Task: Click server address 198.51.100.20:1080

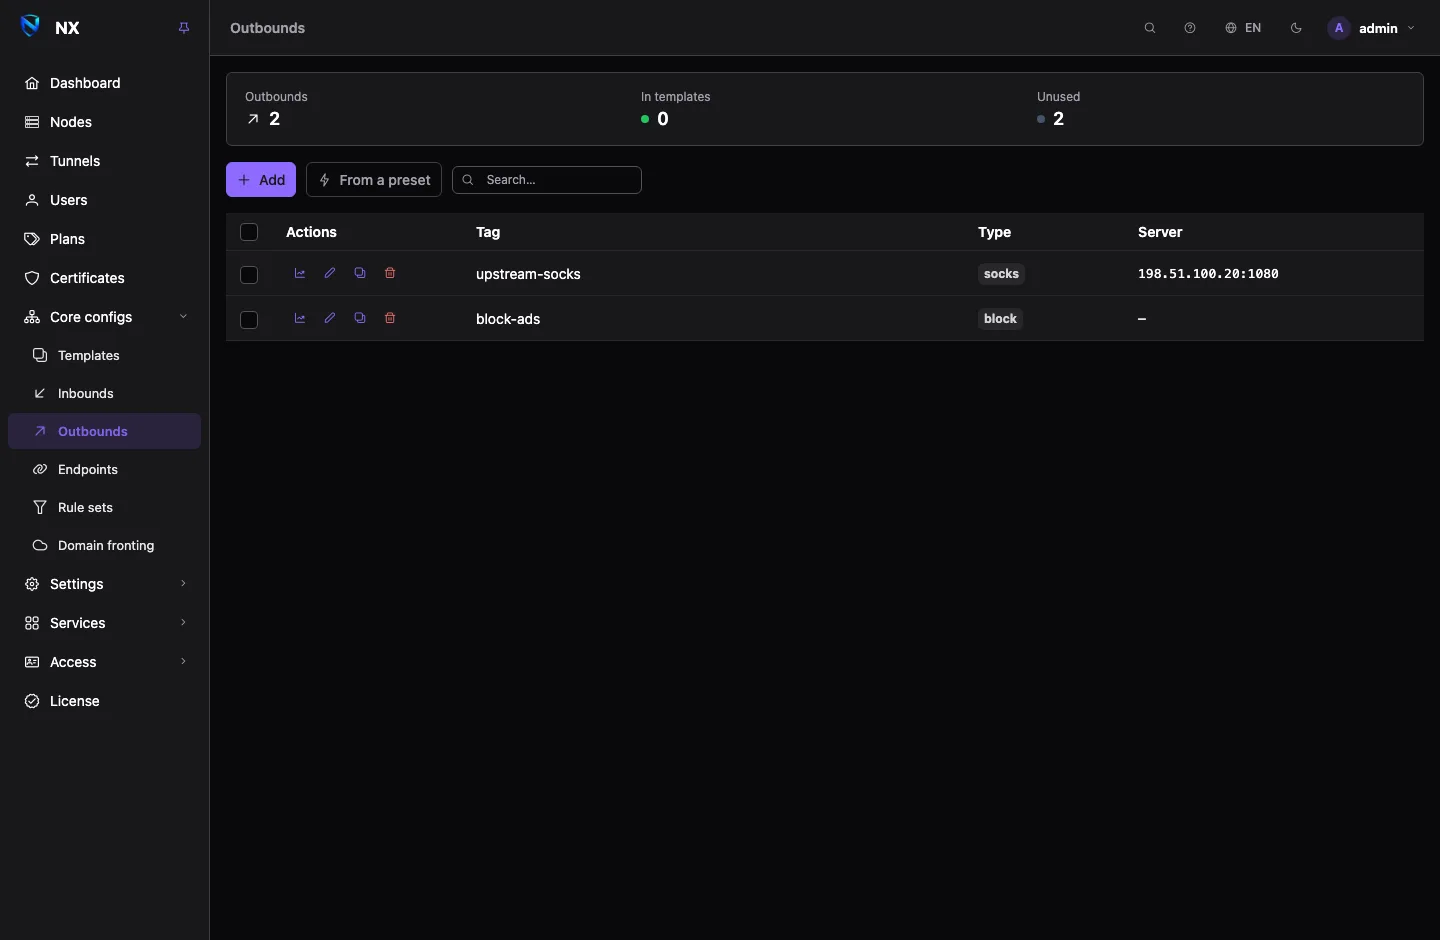Action: pos(1208,274)
